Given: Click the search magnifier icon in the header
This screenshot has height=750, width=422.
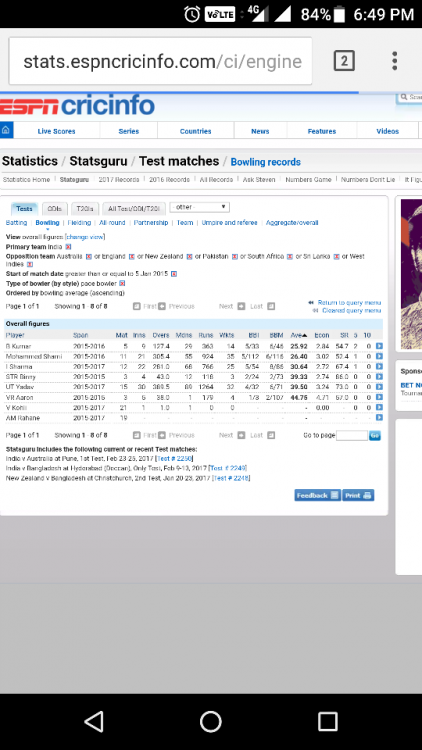Looking at the screenshot, I should pyautogui.click(x=404, y=97).
